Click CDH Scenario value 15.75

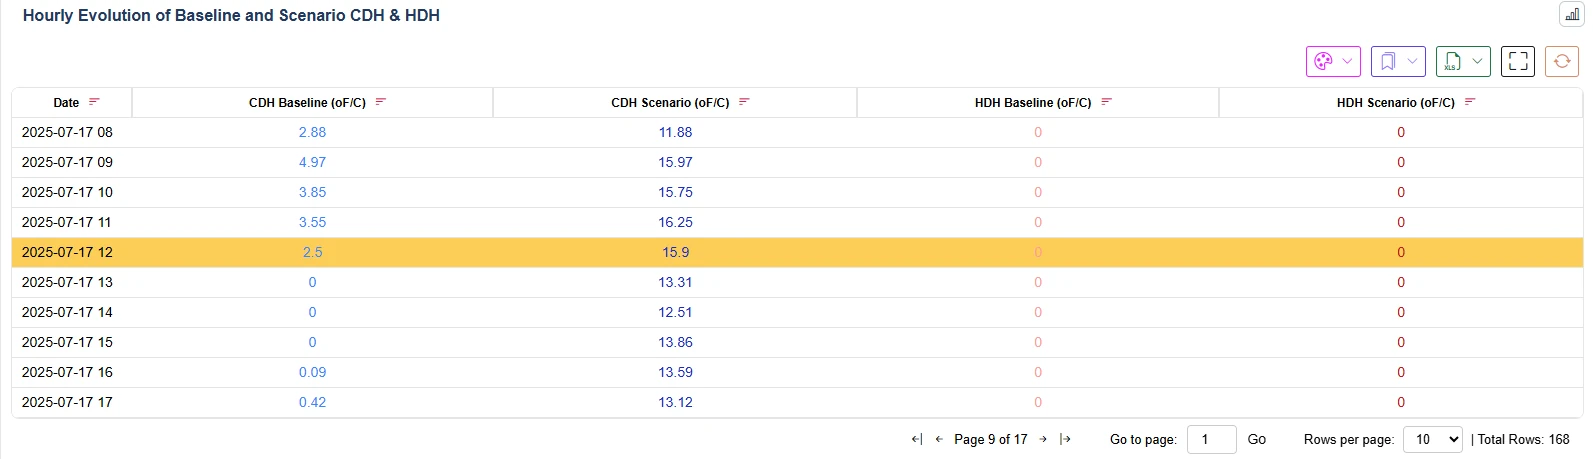coord(675,192)
